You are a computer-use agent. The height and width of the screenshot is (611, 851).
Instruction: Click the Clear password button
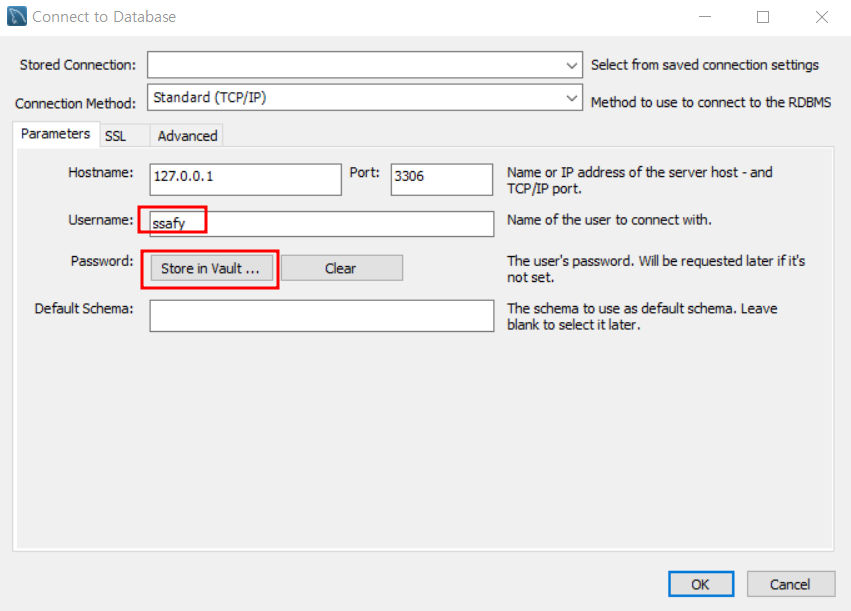click(x=342, y=268)
